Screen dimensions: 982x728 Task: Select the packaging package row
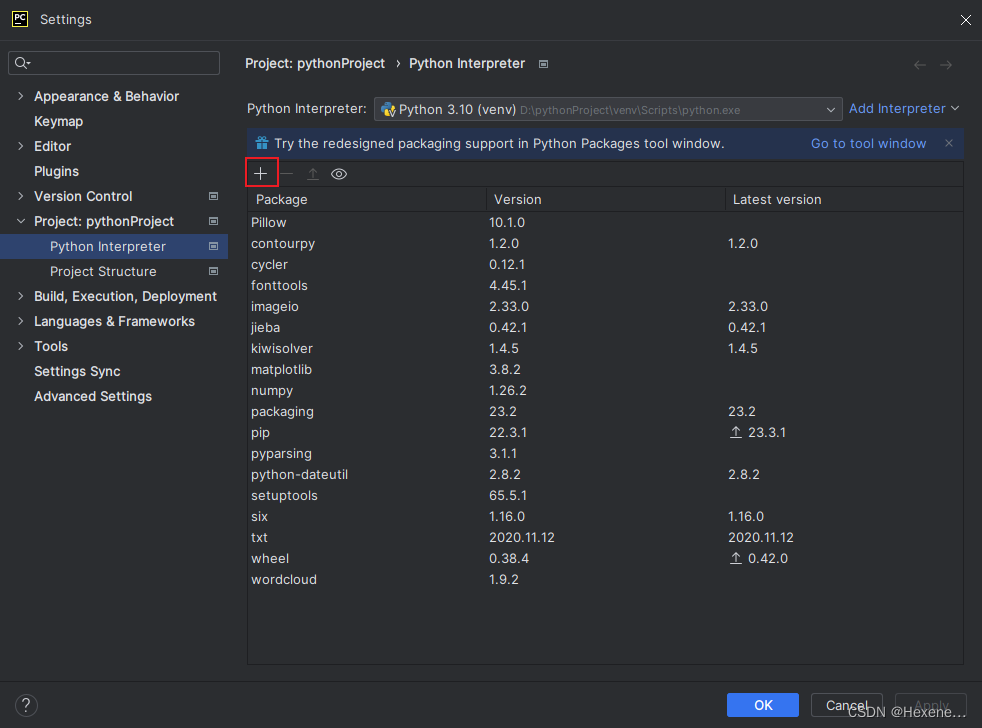click(606, 412)
